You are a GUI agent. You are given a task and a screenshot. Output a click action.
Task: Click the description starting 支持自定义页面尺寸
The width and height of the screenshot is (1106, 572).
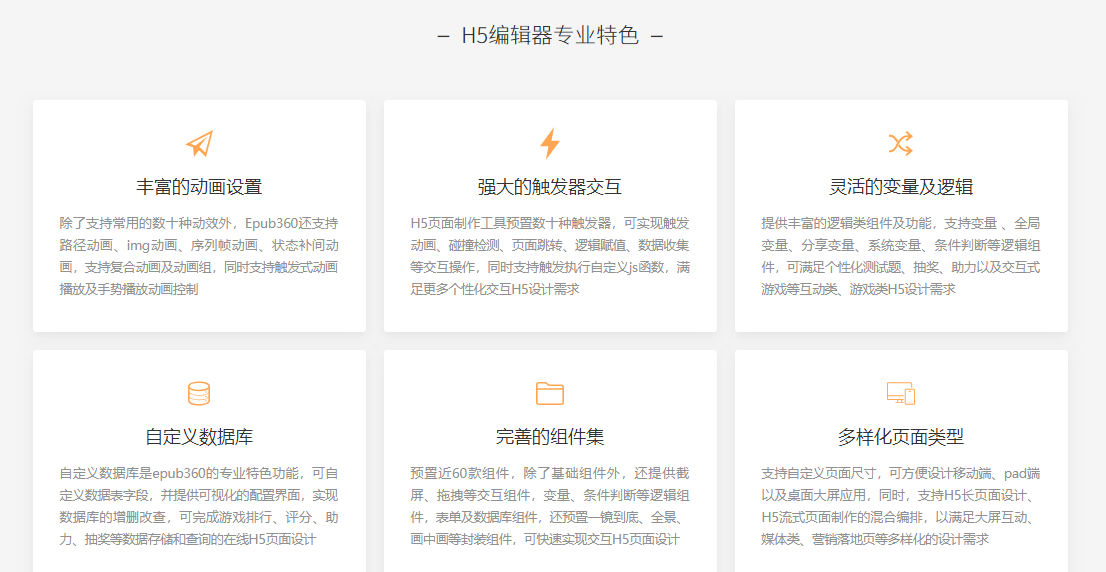coord(901,506)
